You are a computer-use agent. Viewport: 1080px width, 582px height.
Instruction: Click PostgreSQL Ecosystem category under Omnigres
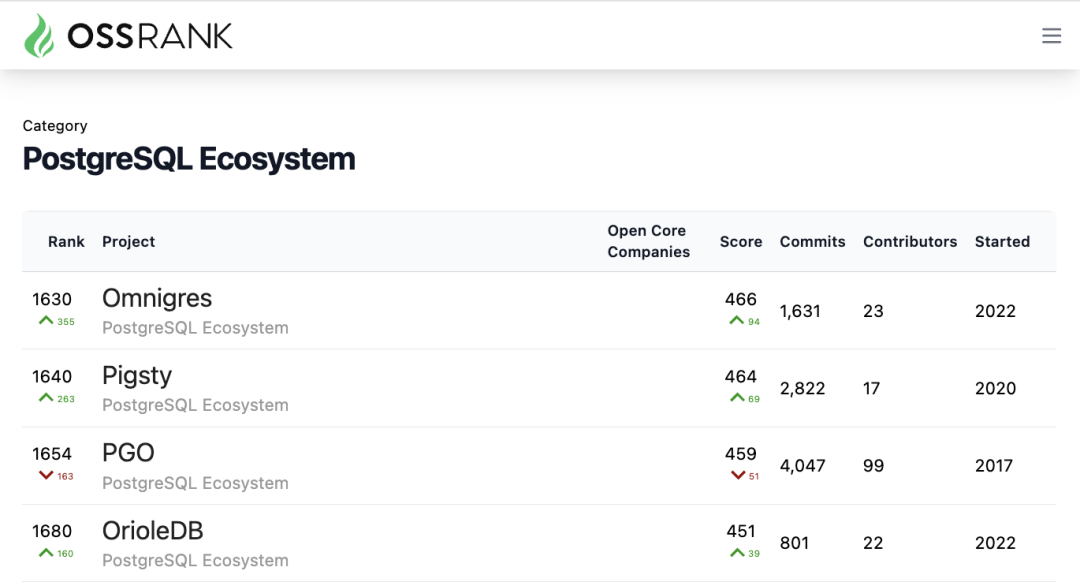tap(195, 328)
